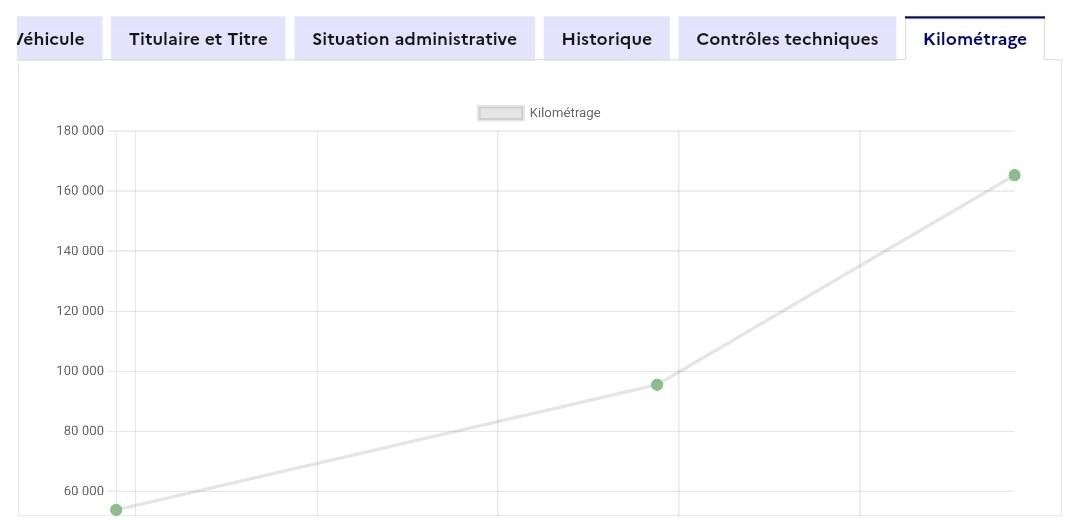Click the 180 000 axis label
The height and width of the screenshot is (525, 1079).
[79, 131]
